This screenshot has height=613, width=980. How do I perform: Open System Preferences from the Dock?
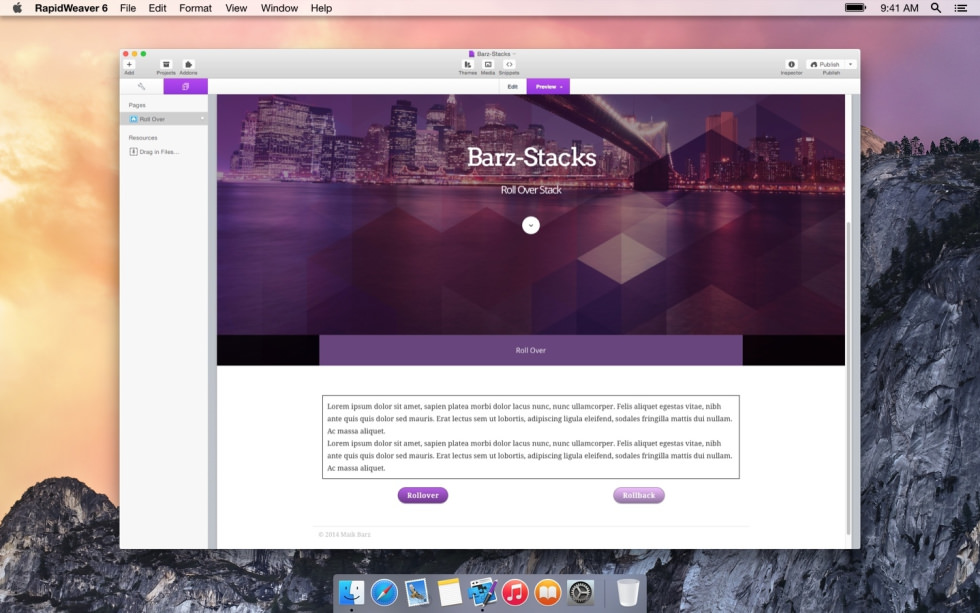point(580,592)
